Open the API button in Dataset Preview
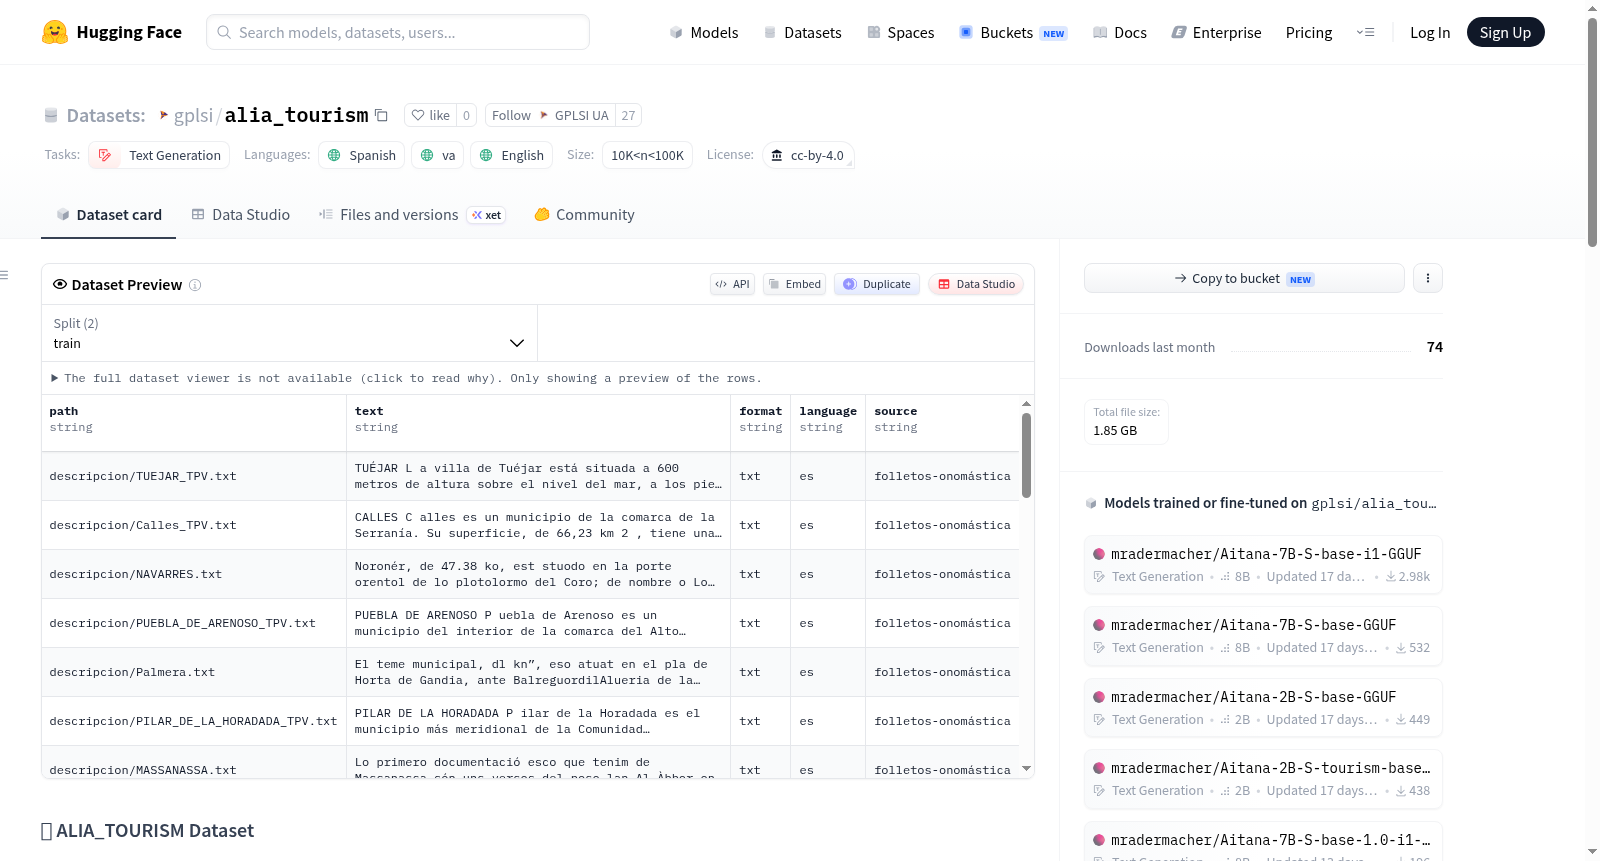1600x861 pixels. 732,284
